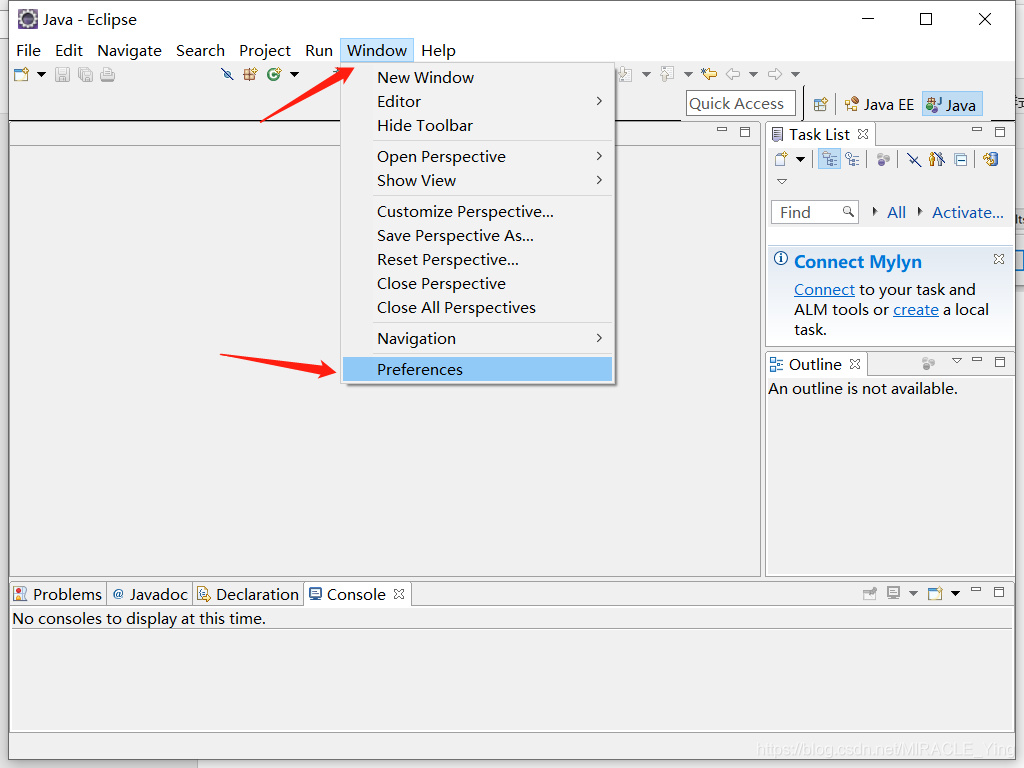1024x768 pixels.
Task: Choose Preferences in the Window menu
Action: [477, 369]
